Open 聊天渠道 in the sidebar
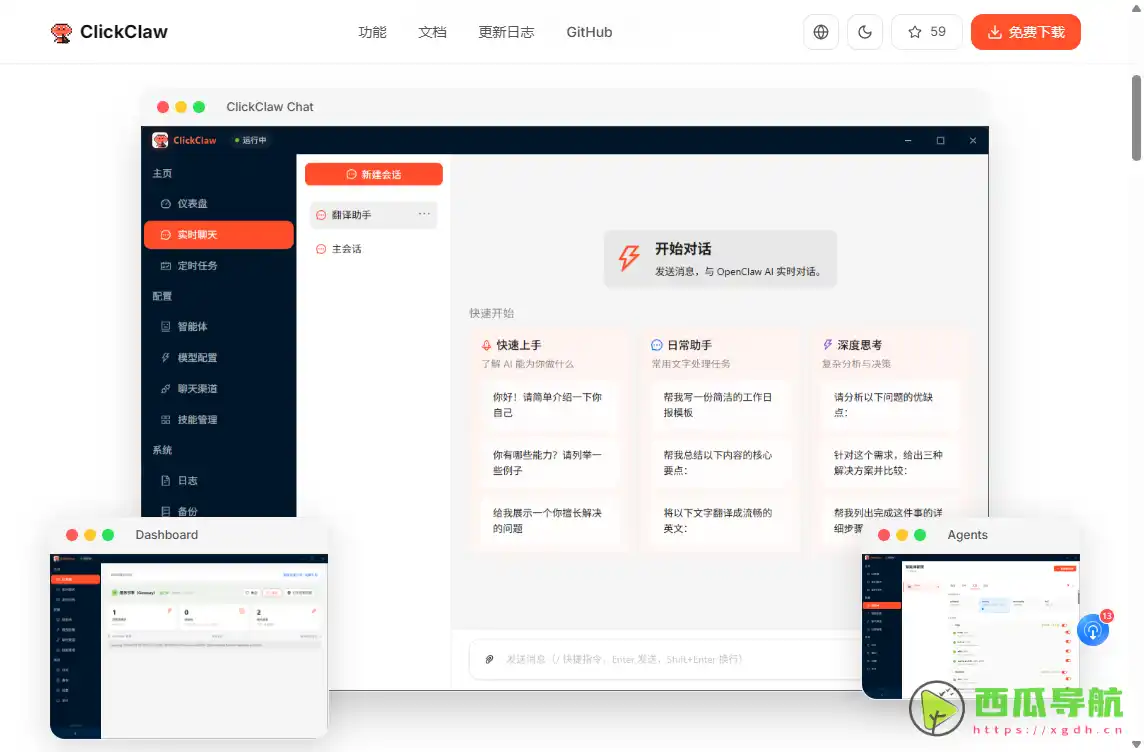Image resolution: width=1144 pixels, height=752 pixels. tap(219, 388)
